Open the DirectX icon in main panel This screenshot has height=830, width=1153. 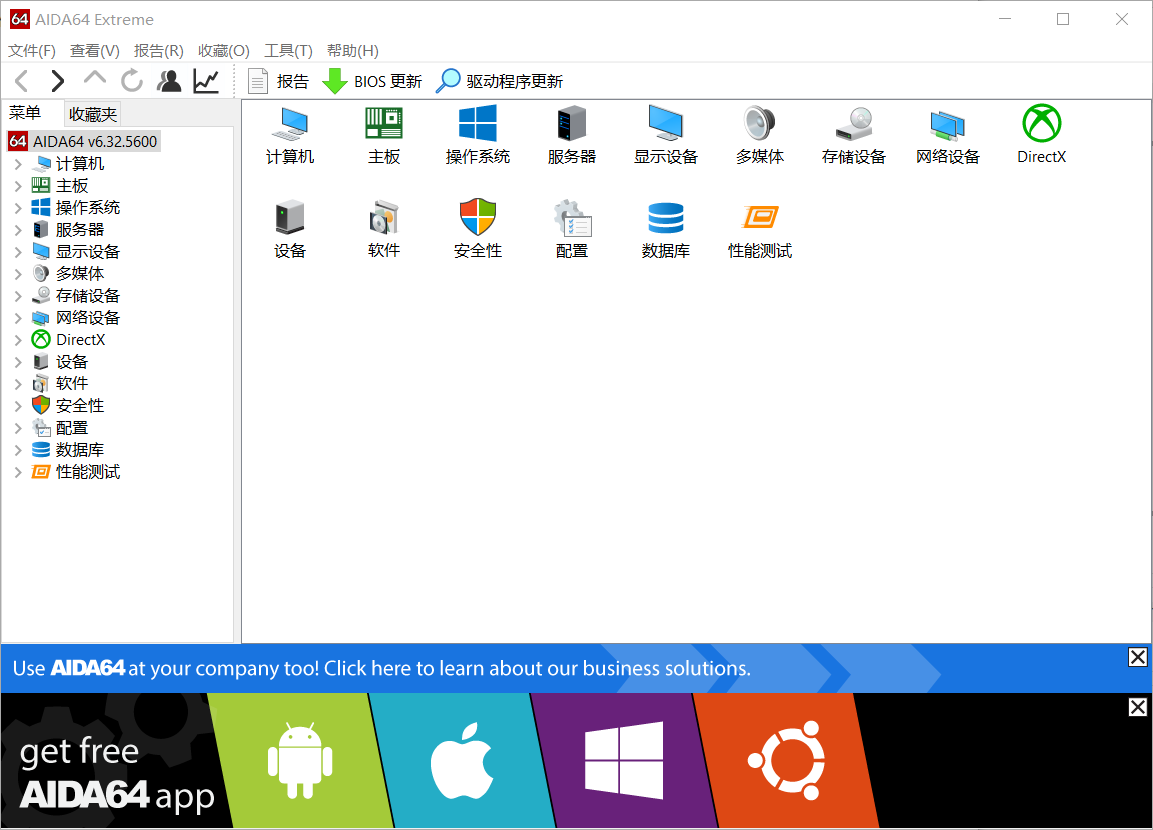coord(1041,135)
